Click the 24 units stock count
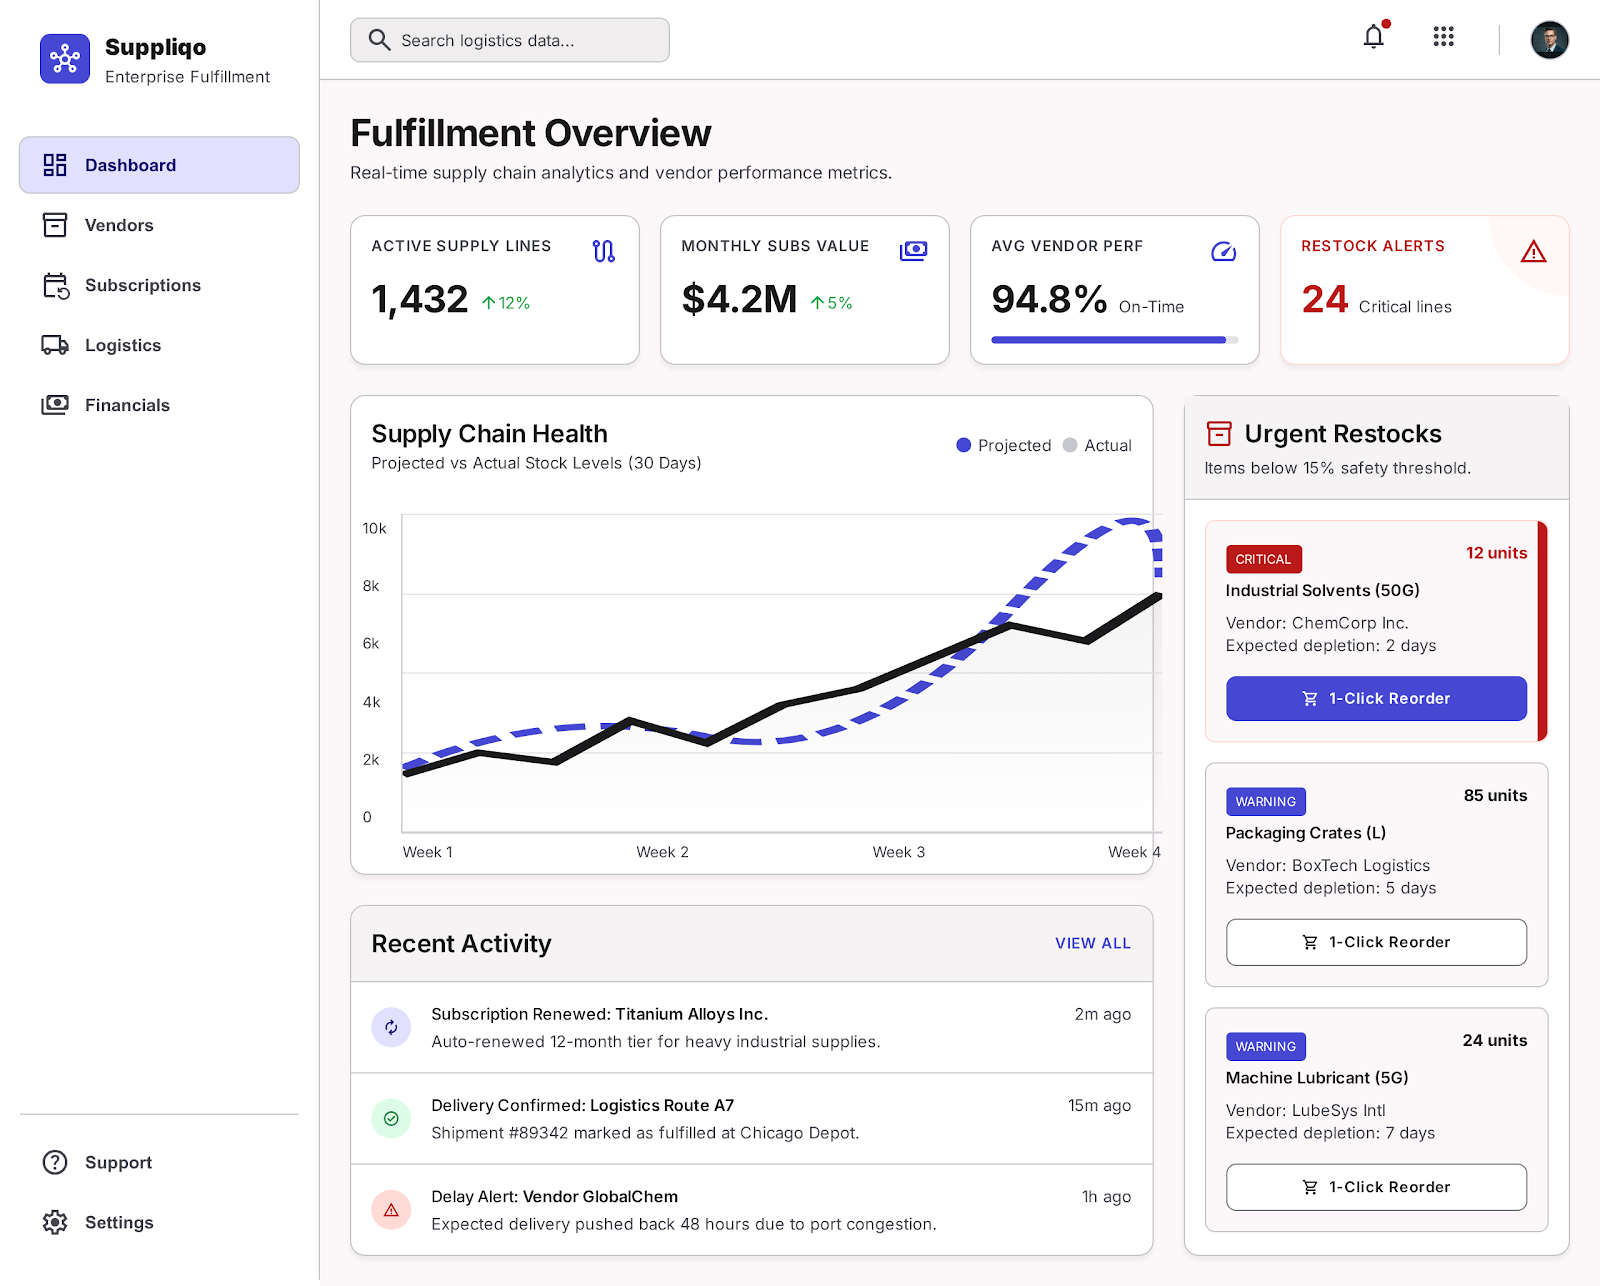The height and width of the screenshot is (1286, 1600). [1495, 1040]
